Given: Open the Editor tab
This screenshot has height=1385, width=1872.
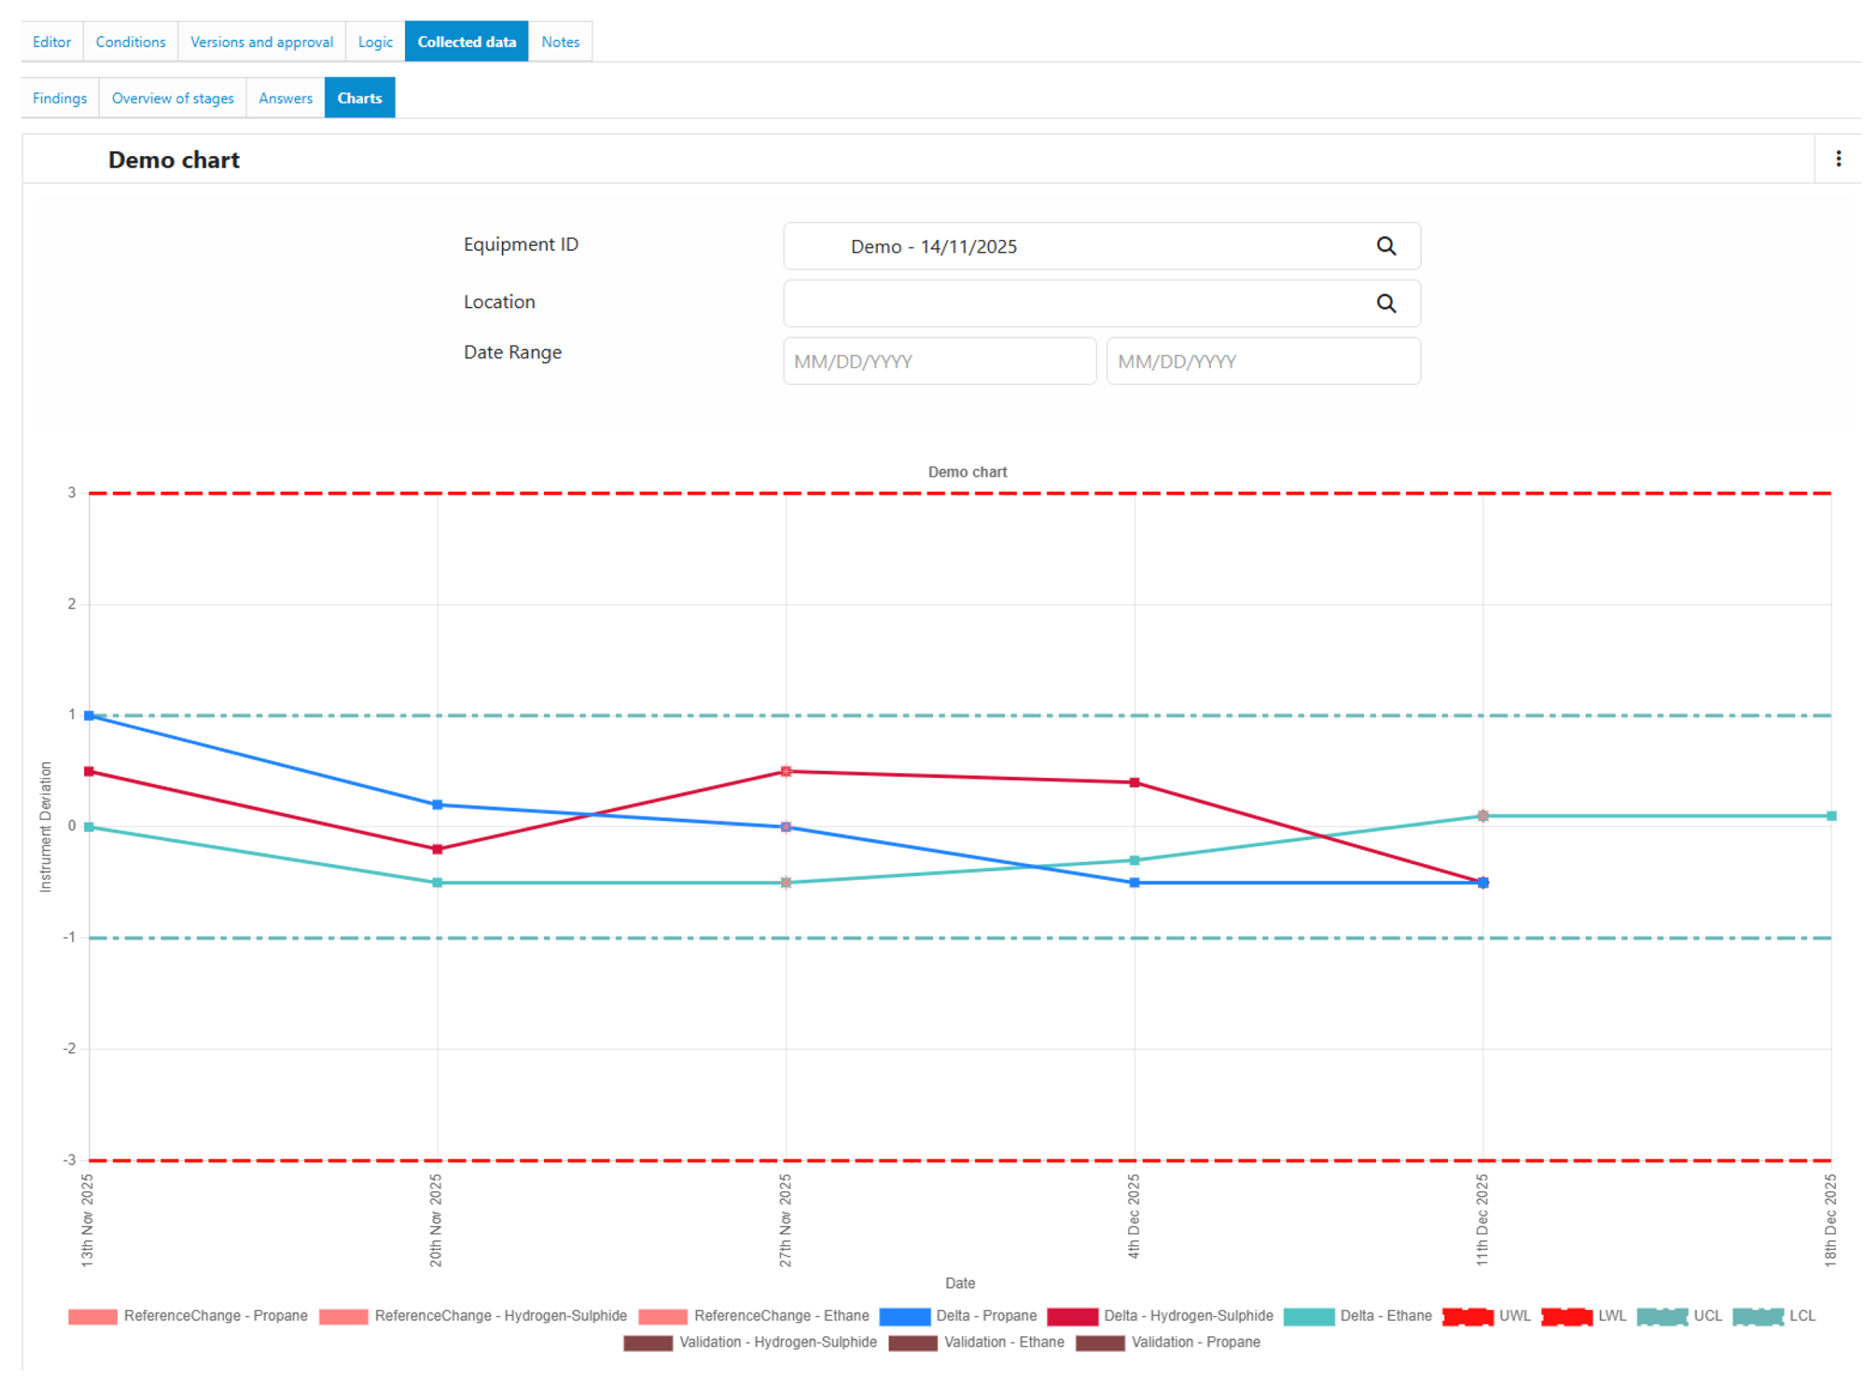Looking at the screenshot, I should [52, 42].
